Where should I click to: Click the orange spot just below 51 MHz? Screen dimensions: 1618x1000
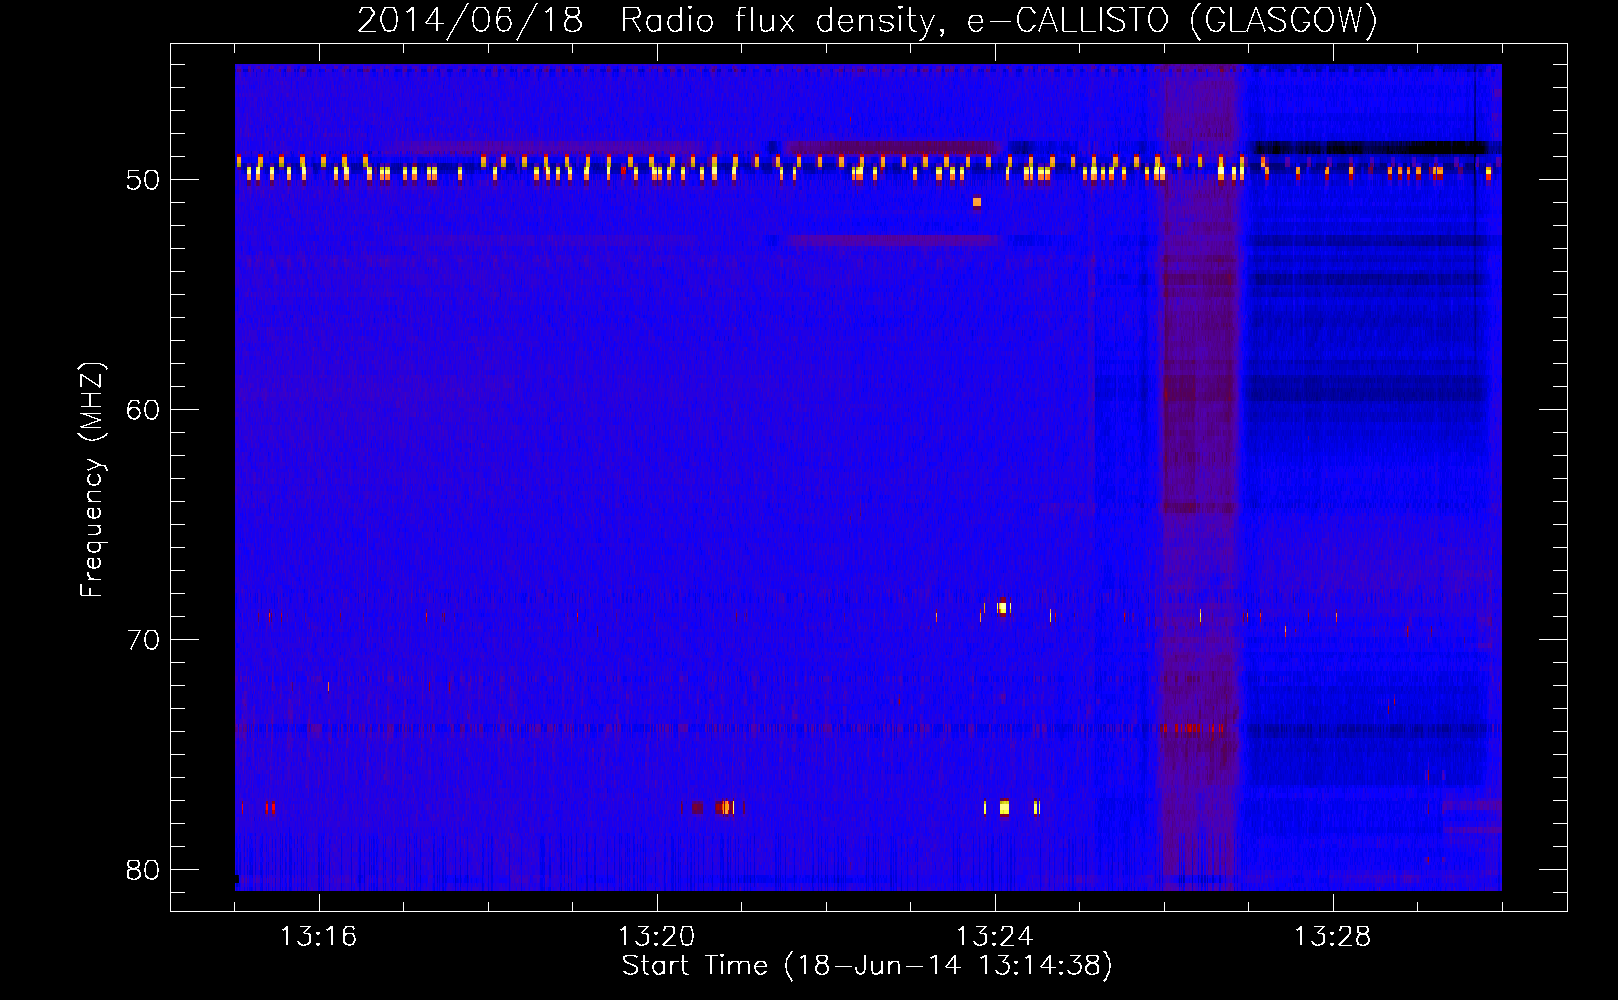pyautogui.click(x=977, y=202)
